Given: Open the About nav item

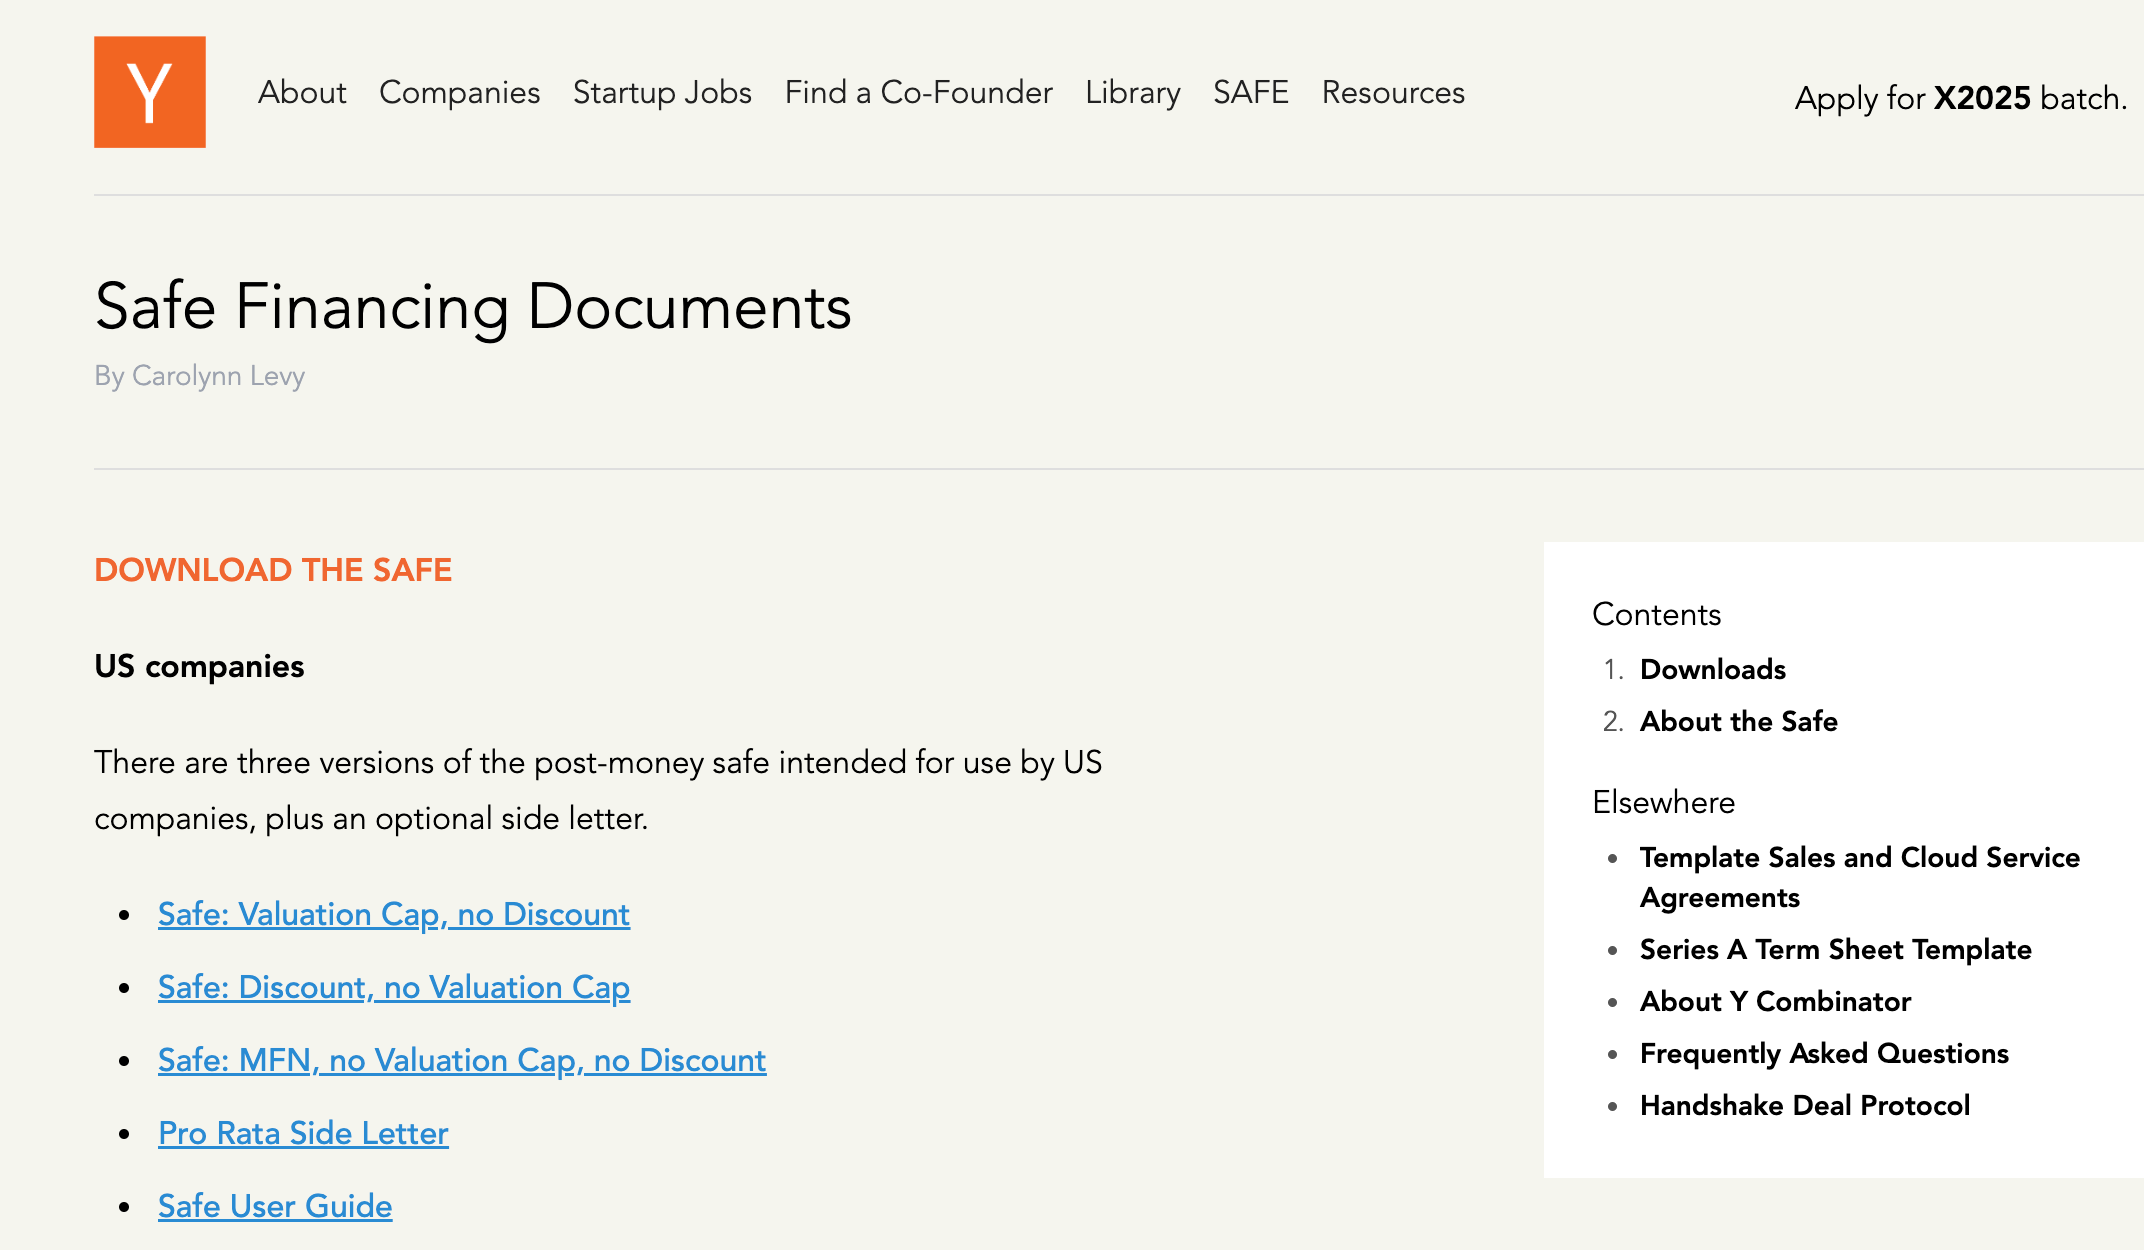Looking at the screenshot, I should point(302,92).
